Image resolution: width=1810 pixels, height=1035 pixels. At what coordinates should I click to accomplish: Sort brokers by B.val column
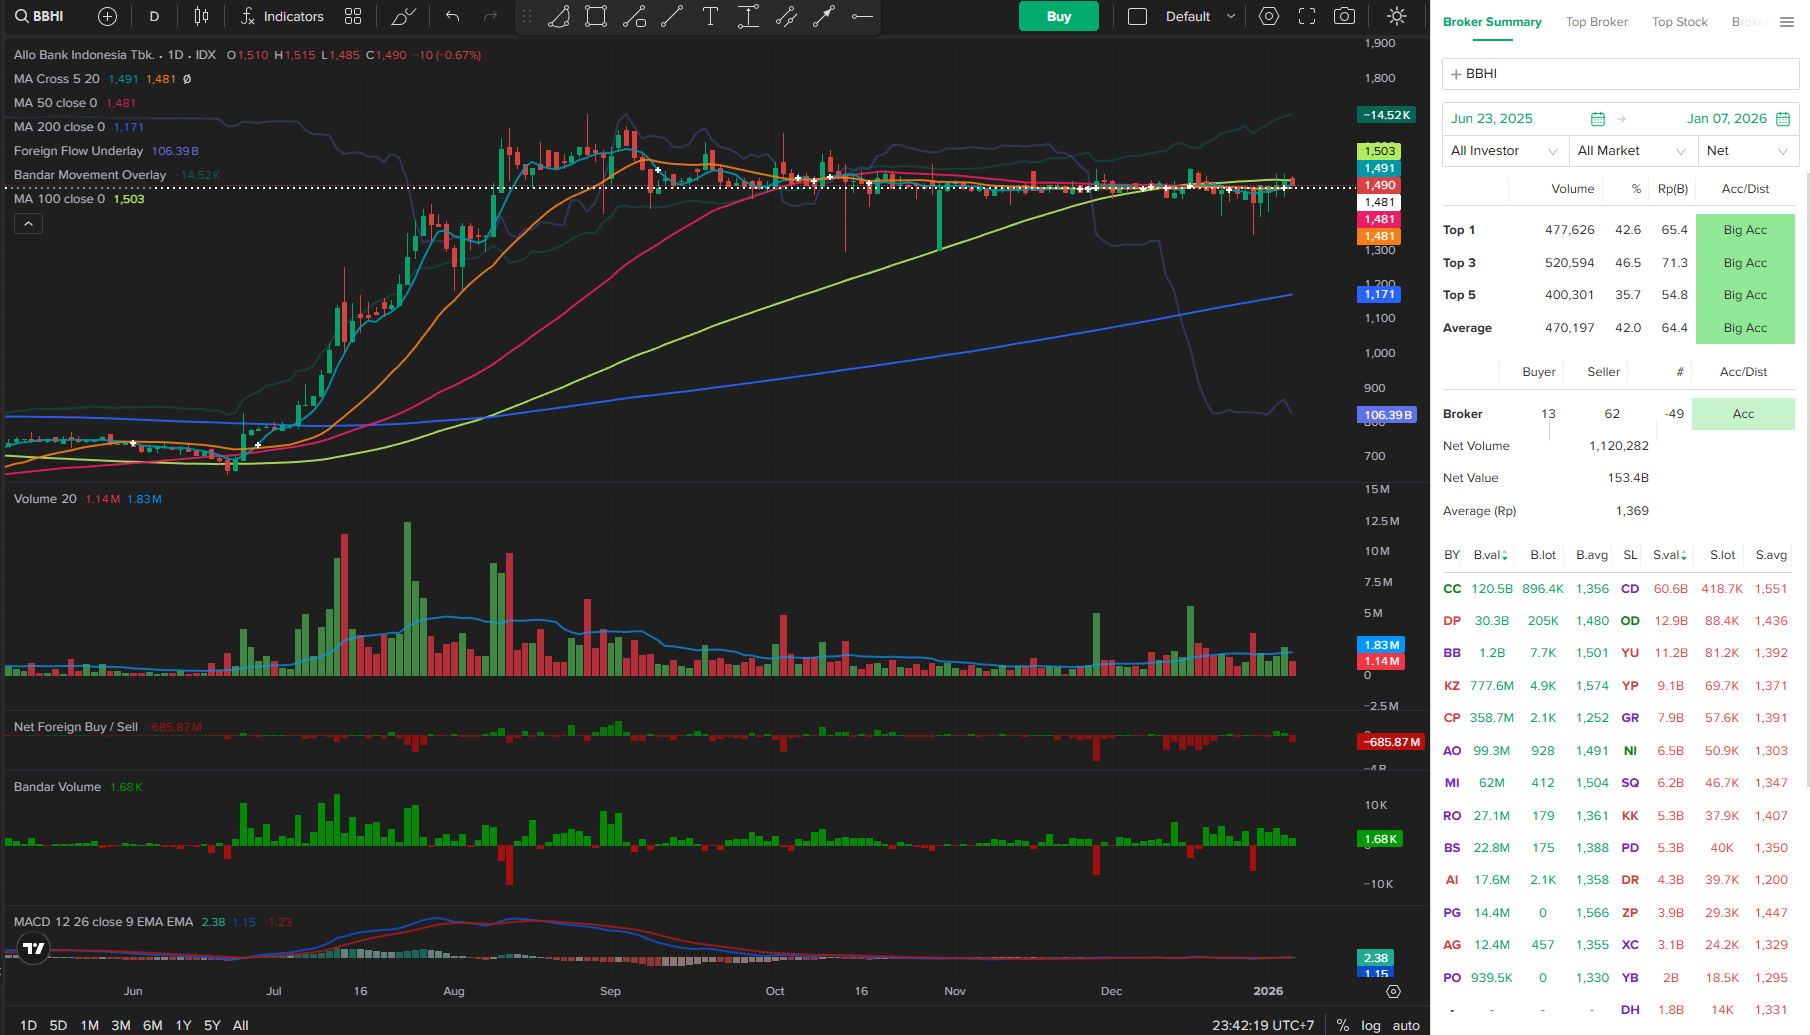pyautogui.click(x=1490, y=555)
